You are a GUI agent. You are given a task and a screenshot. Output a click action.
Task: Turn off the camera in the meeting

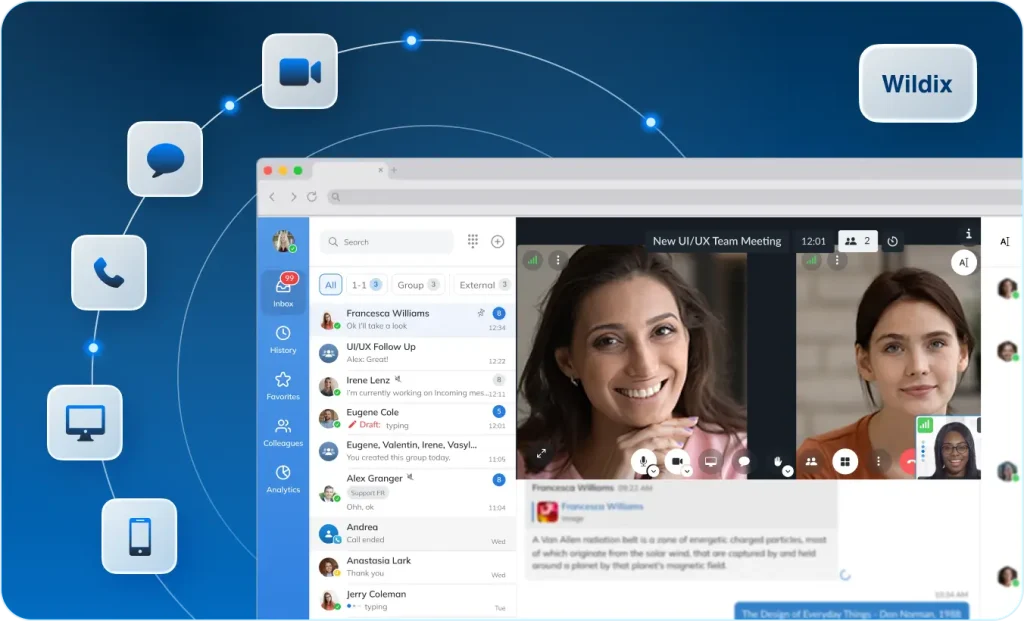(677, 460)
